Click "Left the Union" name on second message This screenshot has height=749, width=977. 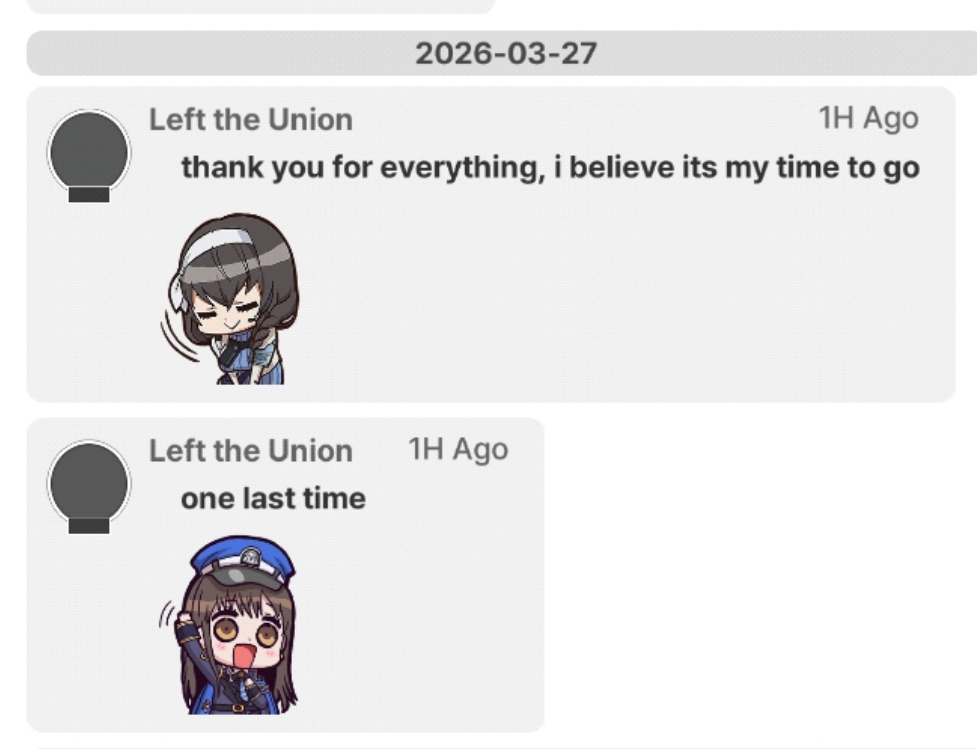point(250,451)
